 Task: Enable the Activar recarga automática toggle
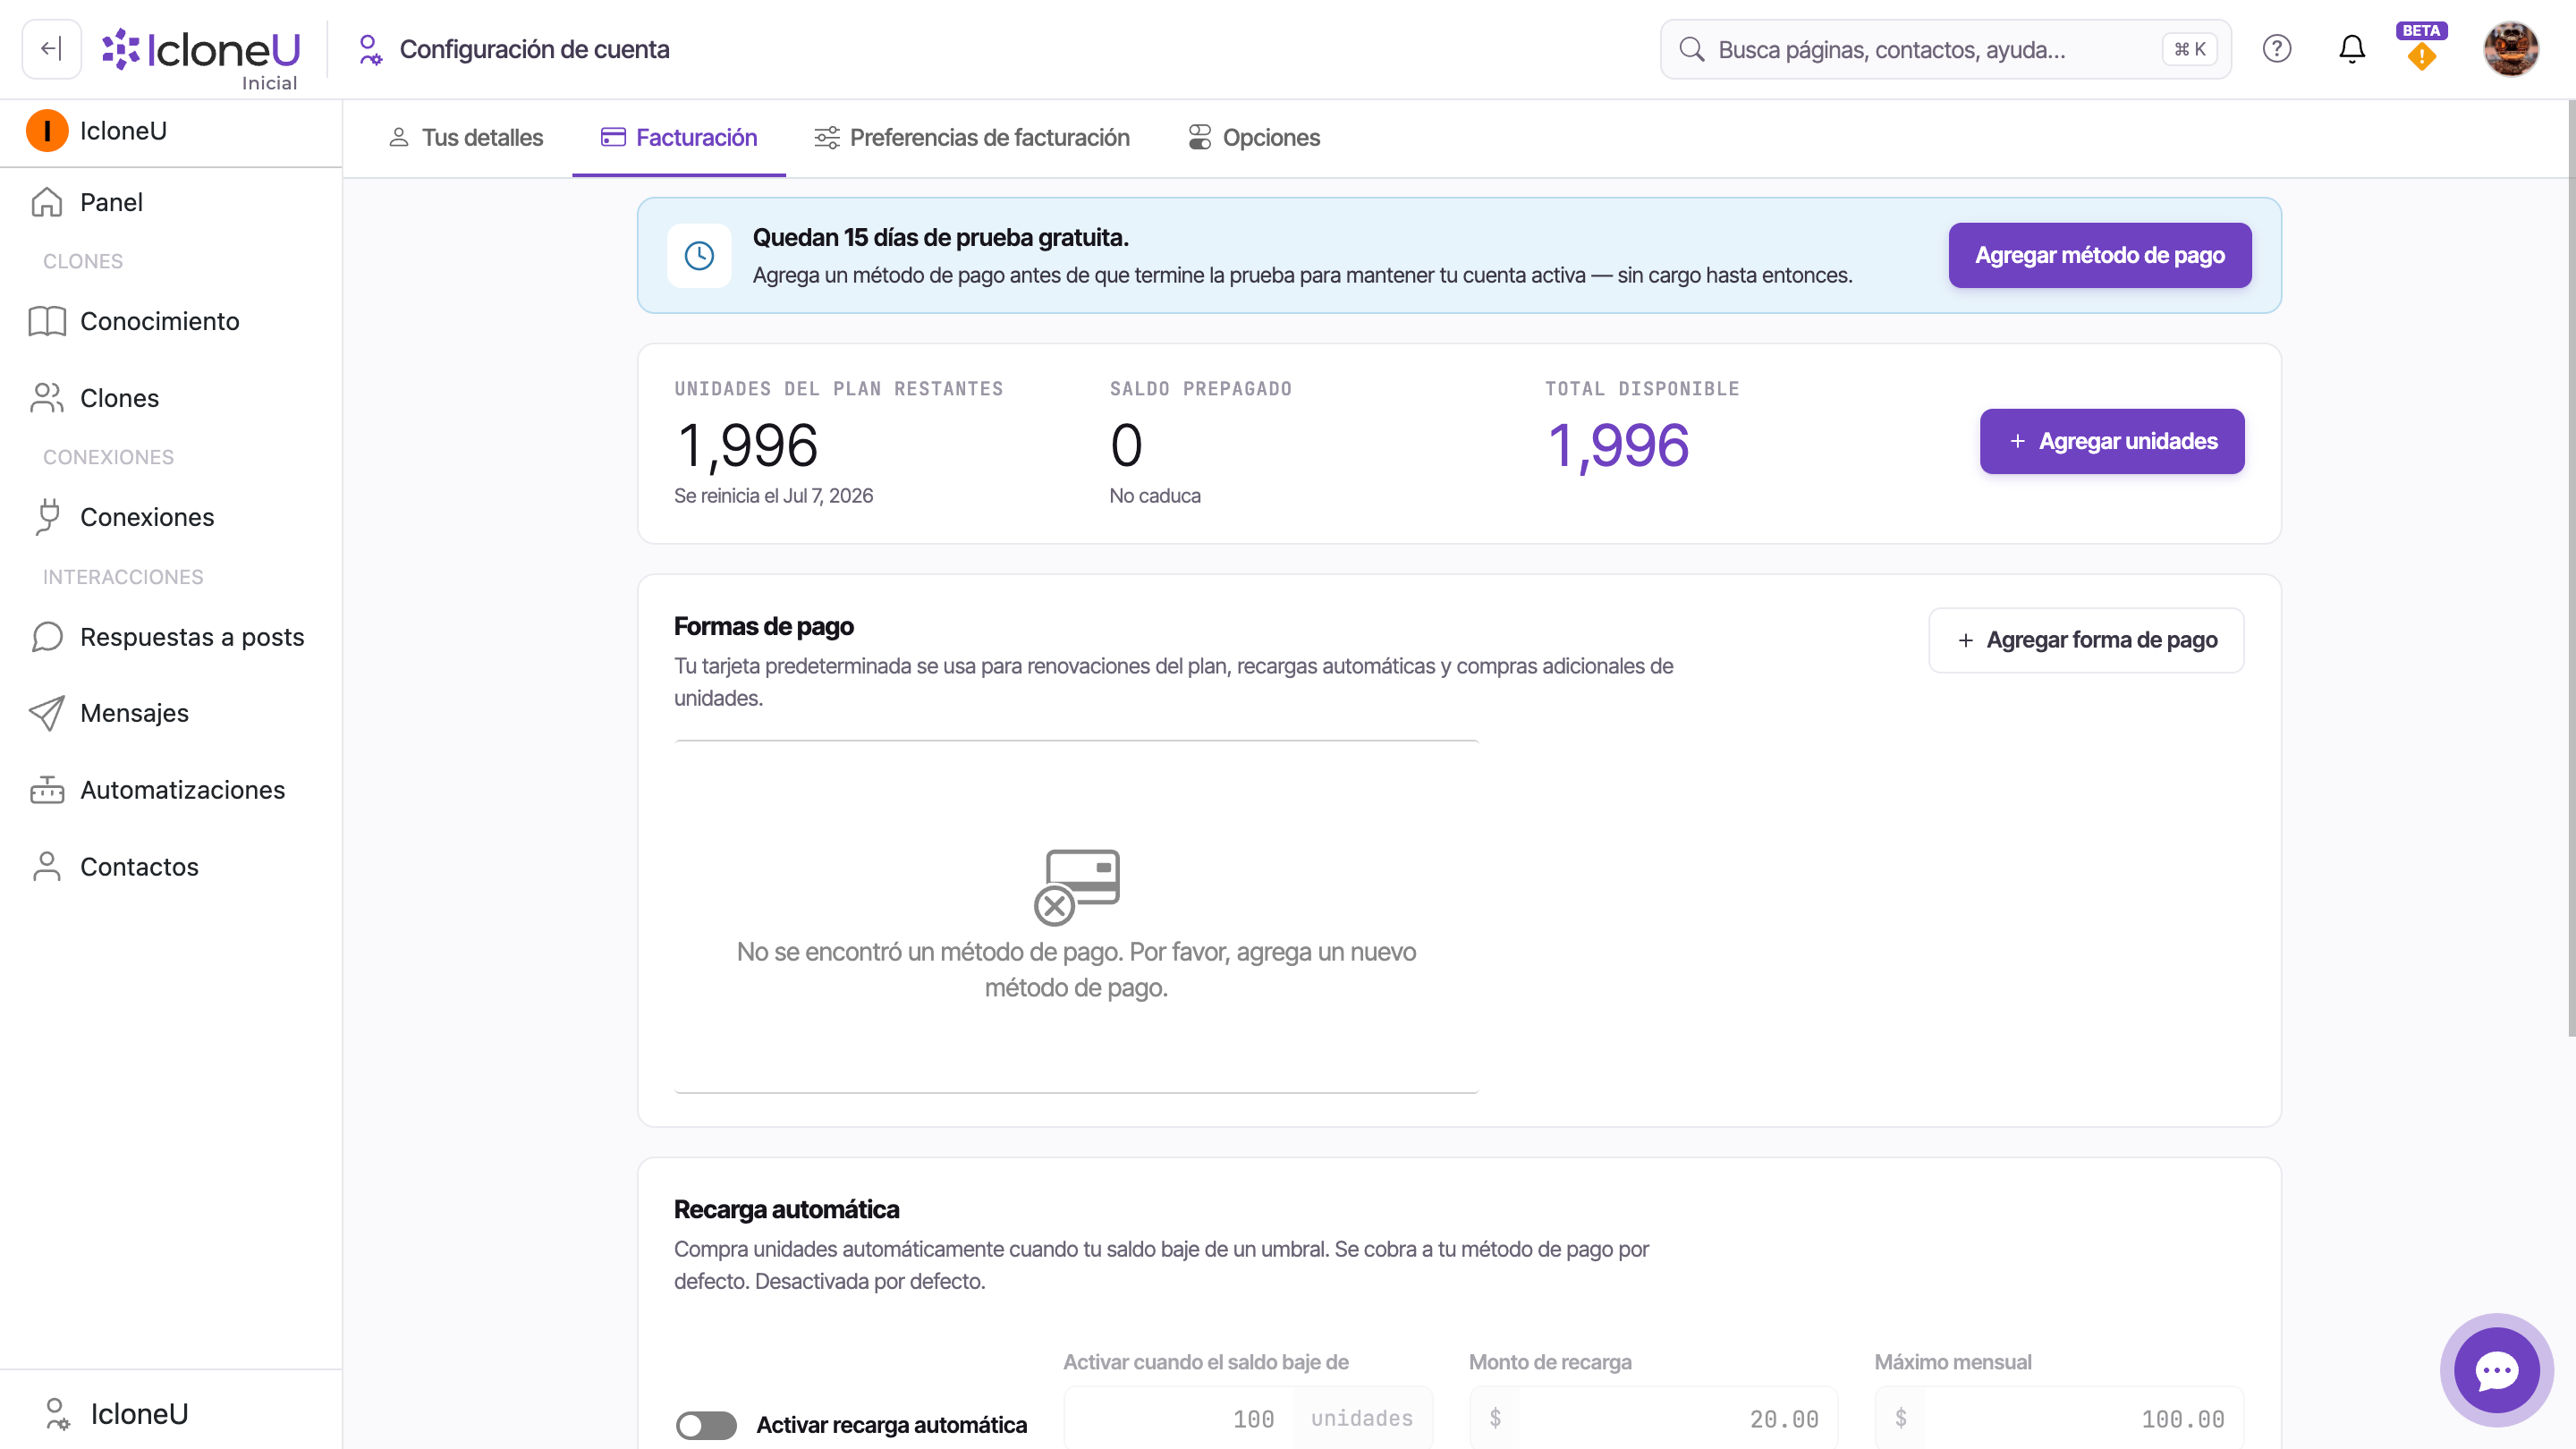click(706, 1425)
